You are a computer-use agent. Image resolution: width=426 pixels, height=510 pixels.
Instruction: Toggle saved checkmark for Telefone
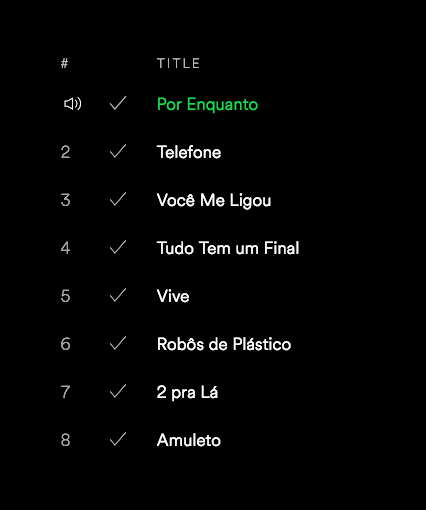click(118, 151)
